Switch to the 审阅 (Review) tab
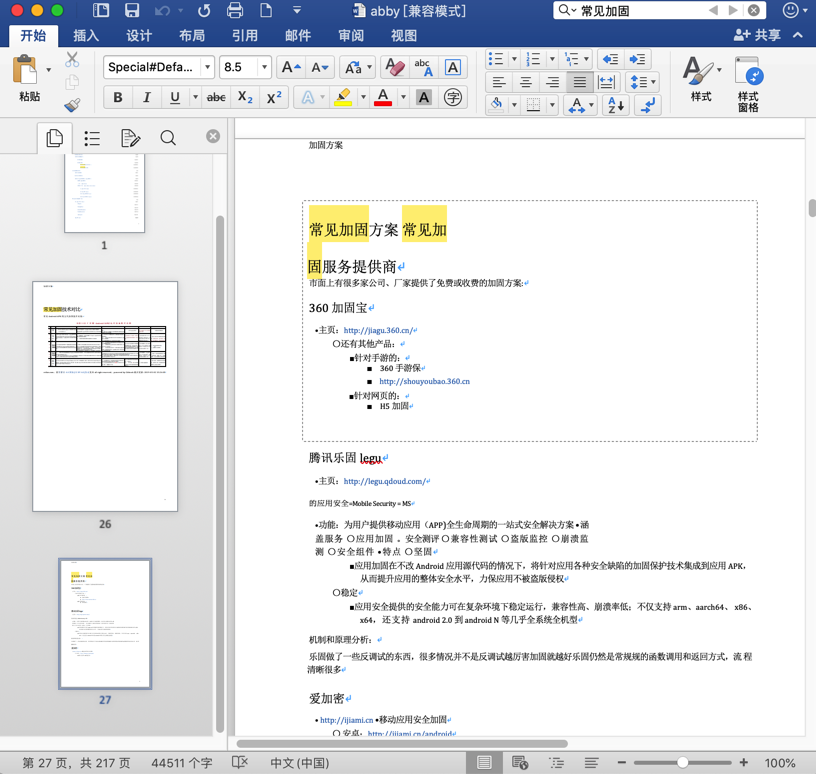The image size is (816, 774). pyautogui.click(x=351, y=35)
